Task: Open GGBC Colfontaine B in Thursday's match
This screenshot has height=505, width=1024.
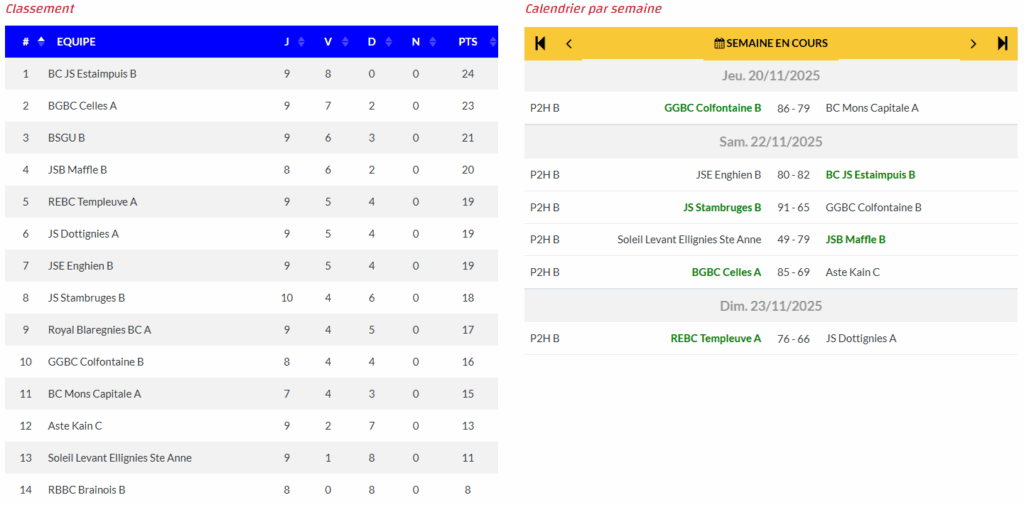Action: (x=712, y=108)
